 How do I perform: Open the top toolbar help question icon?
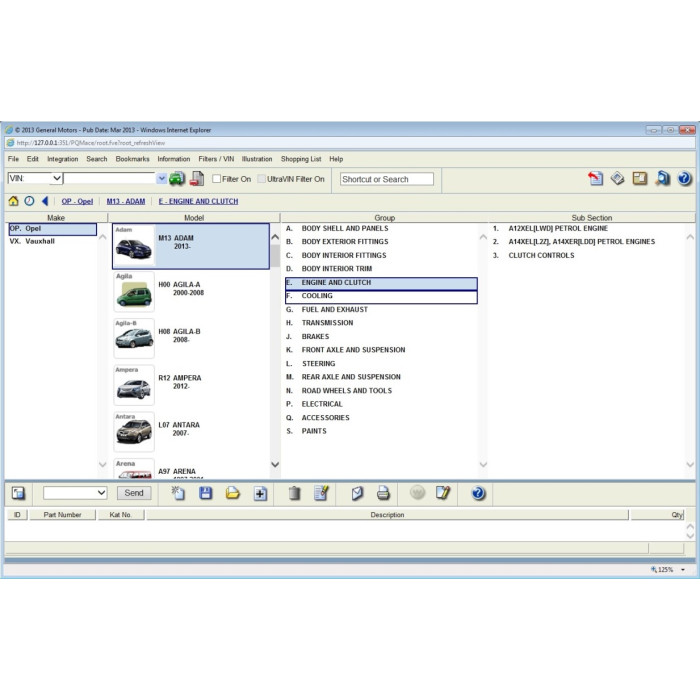tap(684, 179)
